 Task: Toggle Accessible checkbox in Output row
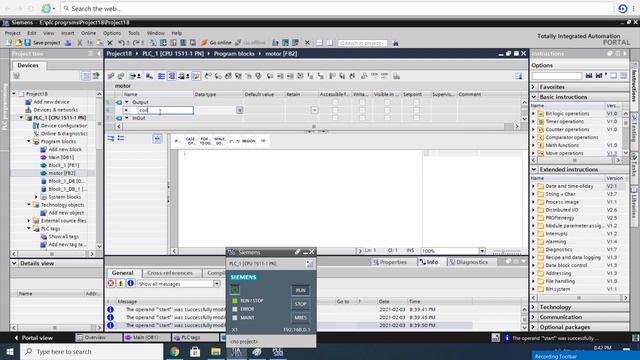click(x=335, y=102)
